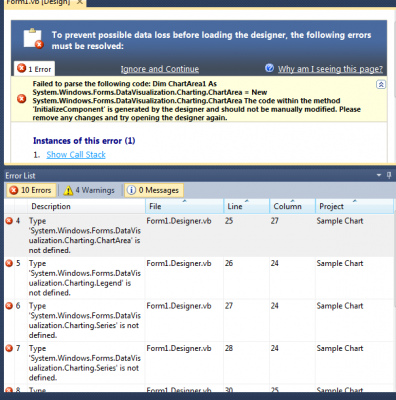Click column value 27 in error 4 row
This screenshot has height=400, width=396.
tap(275, 221)
